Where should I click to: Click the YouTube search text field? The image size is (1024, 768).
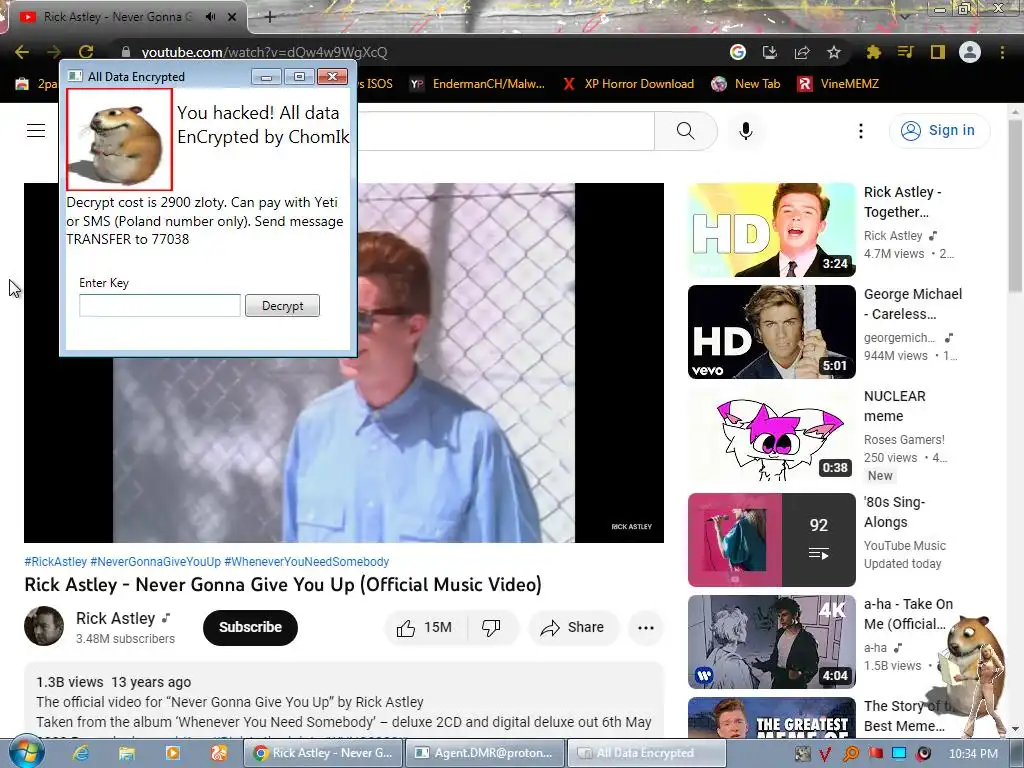pyautogui.click(x=506, y=131)
